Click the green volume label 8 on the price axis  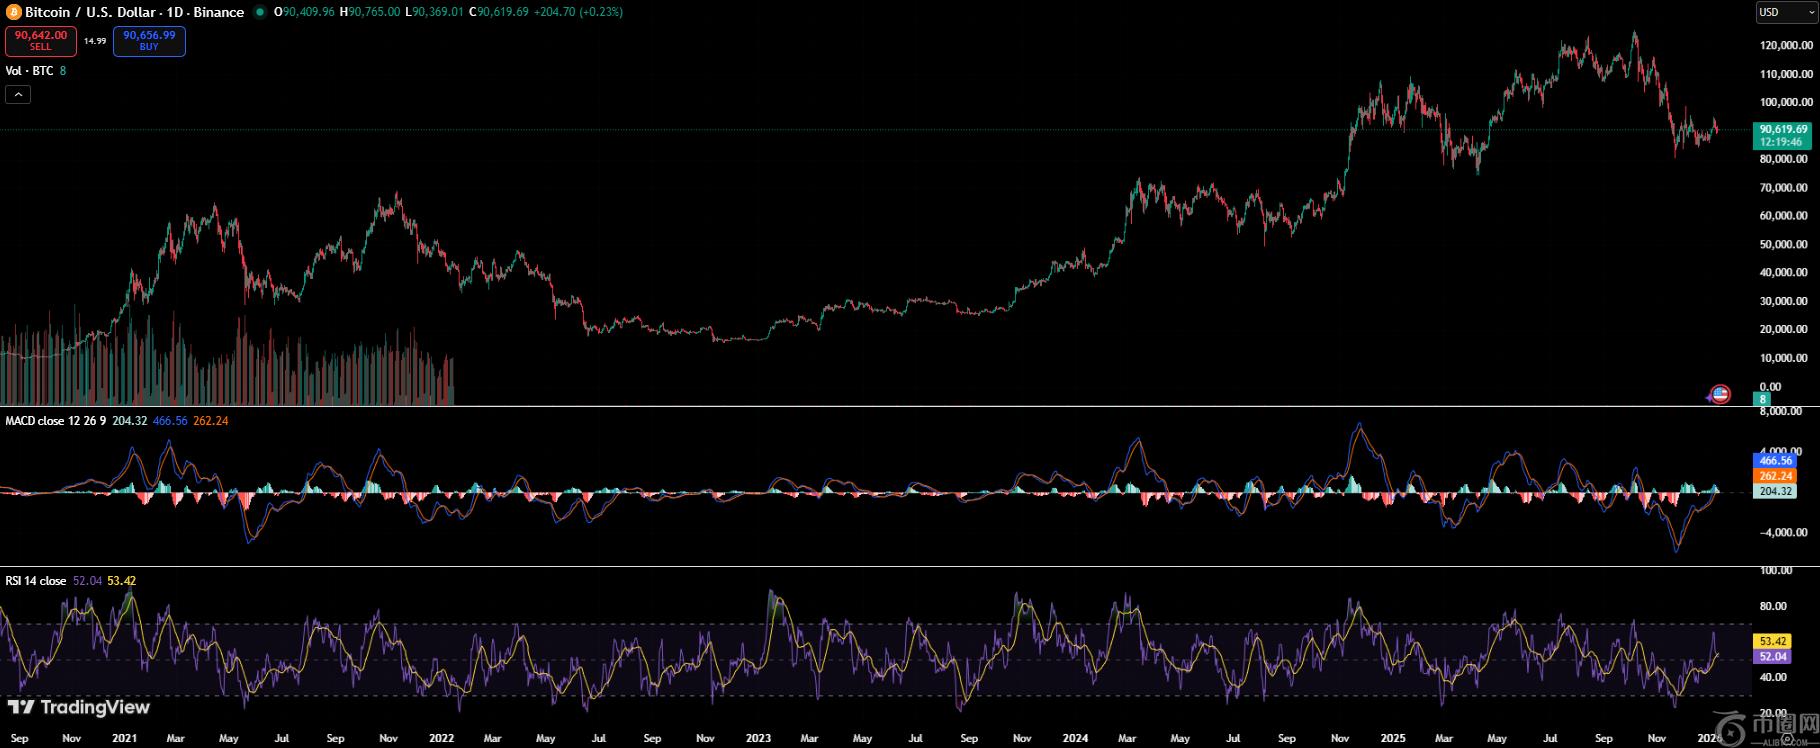[1762, 399]
